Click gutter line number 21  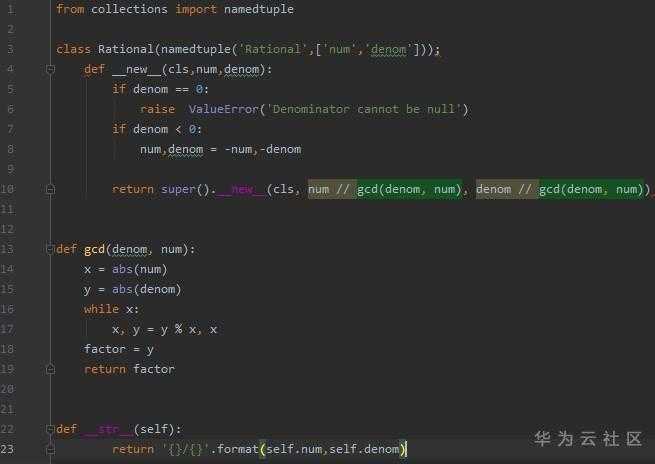click(8, 409)
